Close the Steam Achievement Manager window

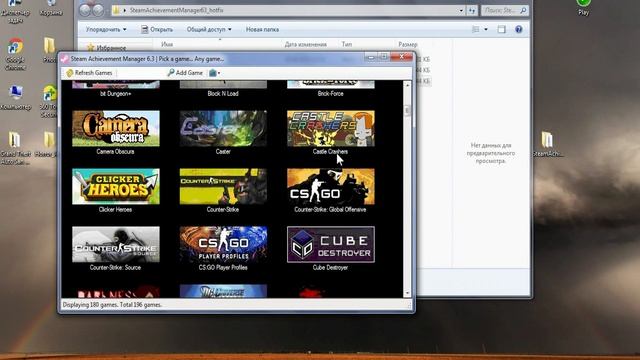point(401,57)
